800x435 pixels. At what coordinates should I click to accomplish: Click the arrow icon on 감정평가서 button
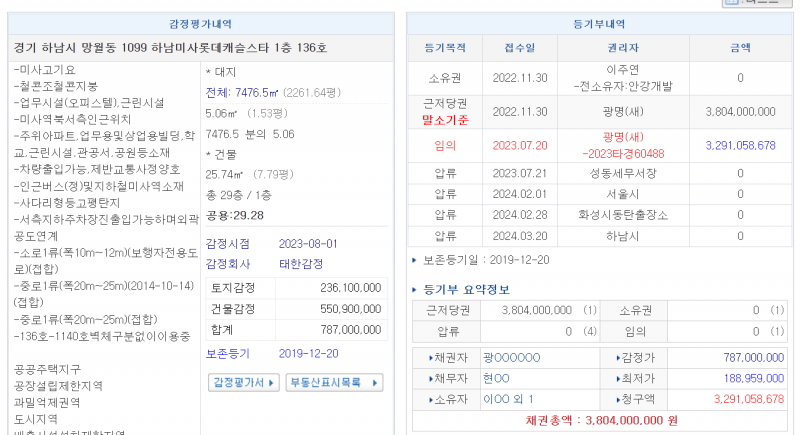(272, 382)
